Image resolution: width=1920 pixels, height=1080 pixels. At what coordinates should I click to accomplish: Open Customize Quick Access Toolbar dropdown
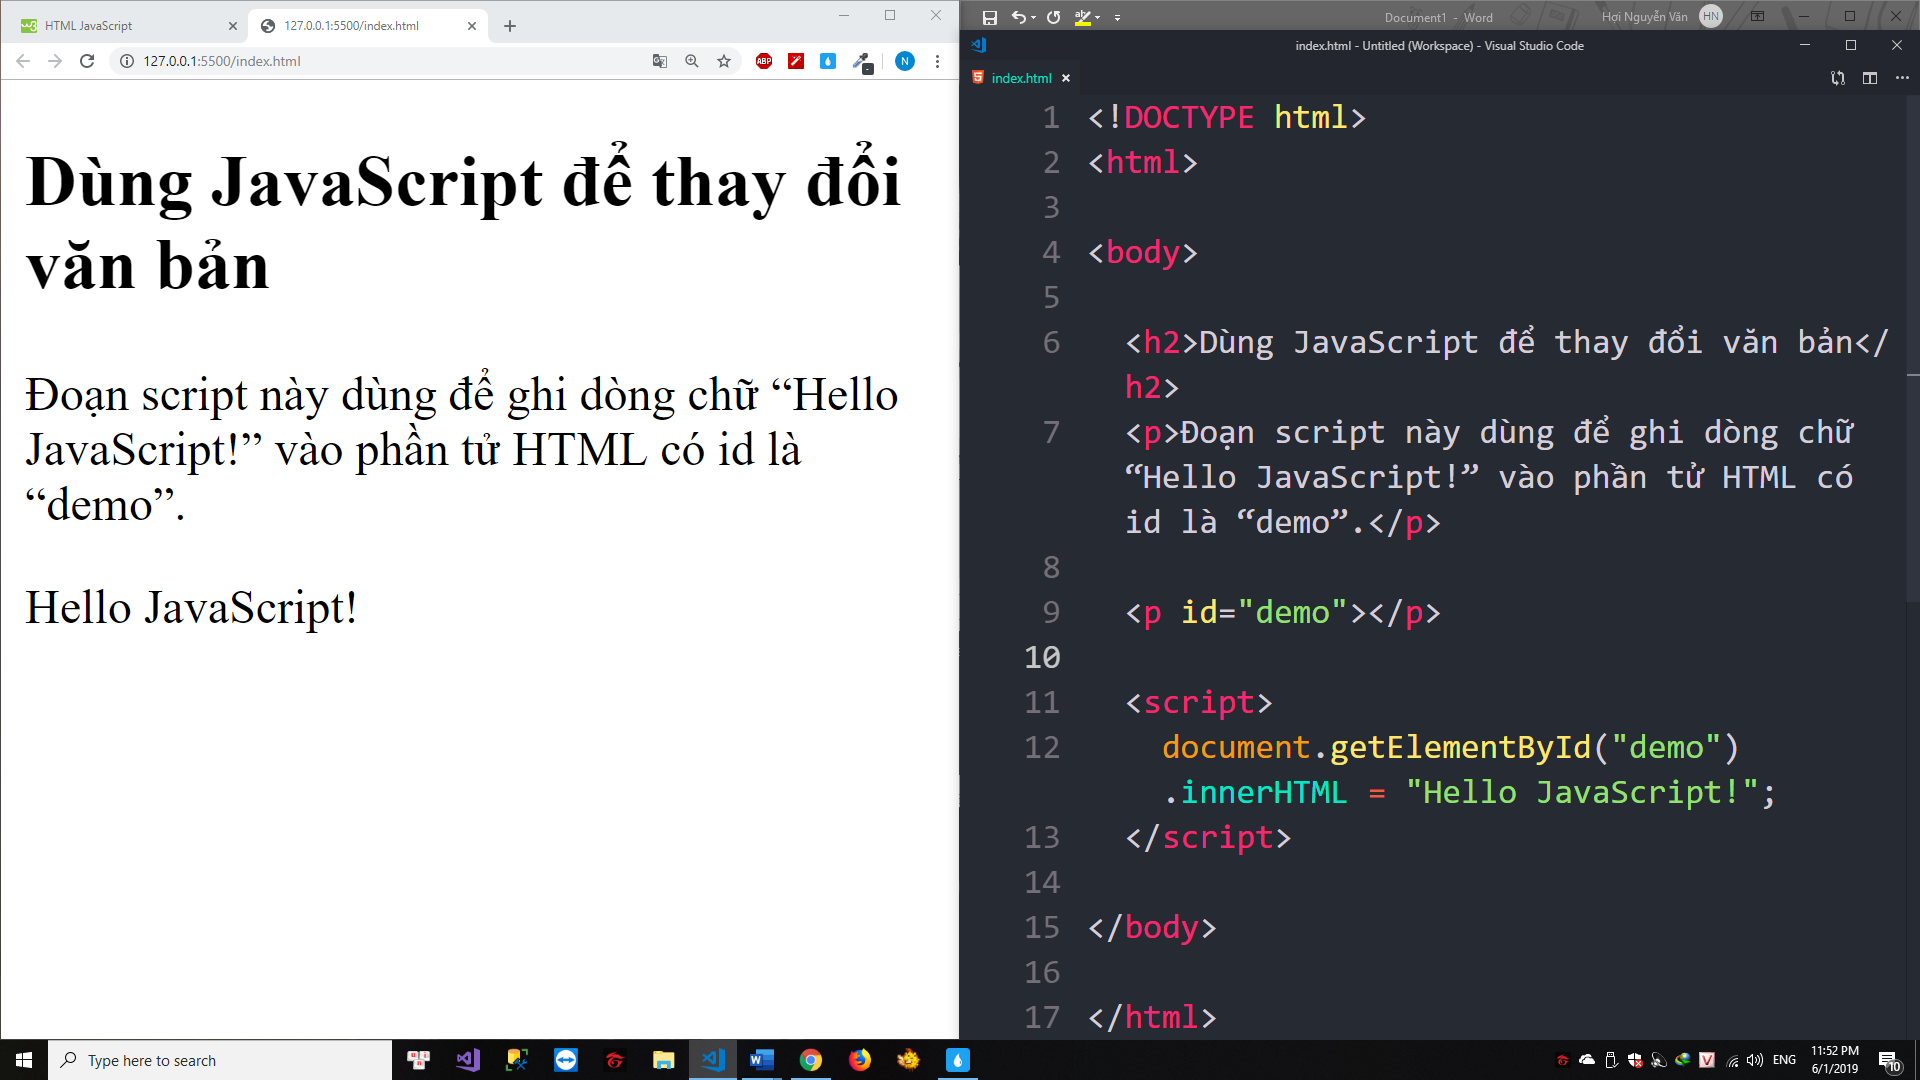1117,17
